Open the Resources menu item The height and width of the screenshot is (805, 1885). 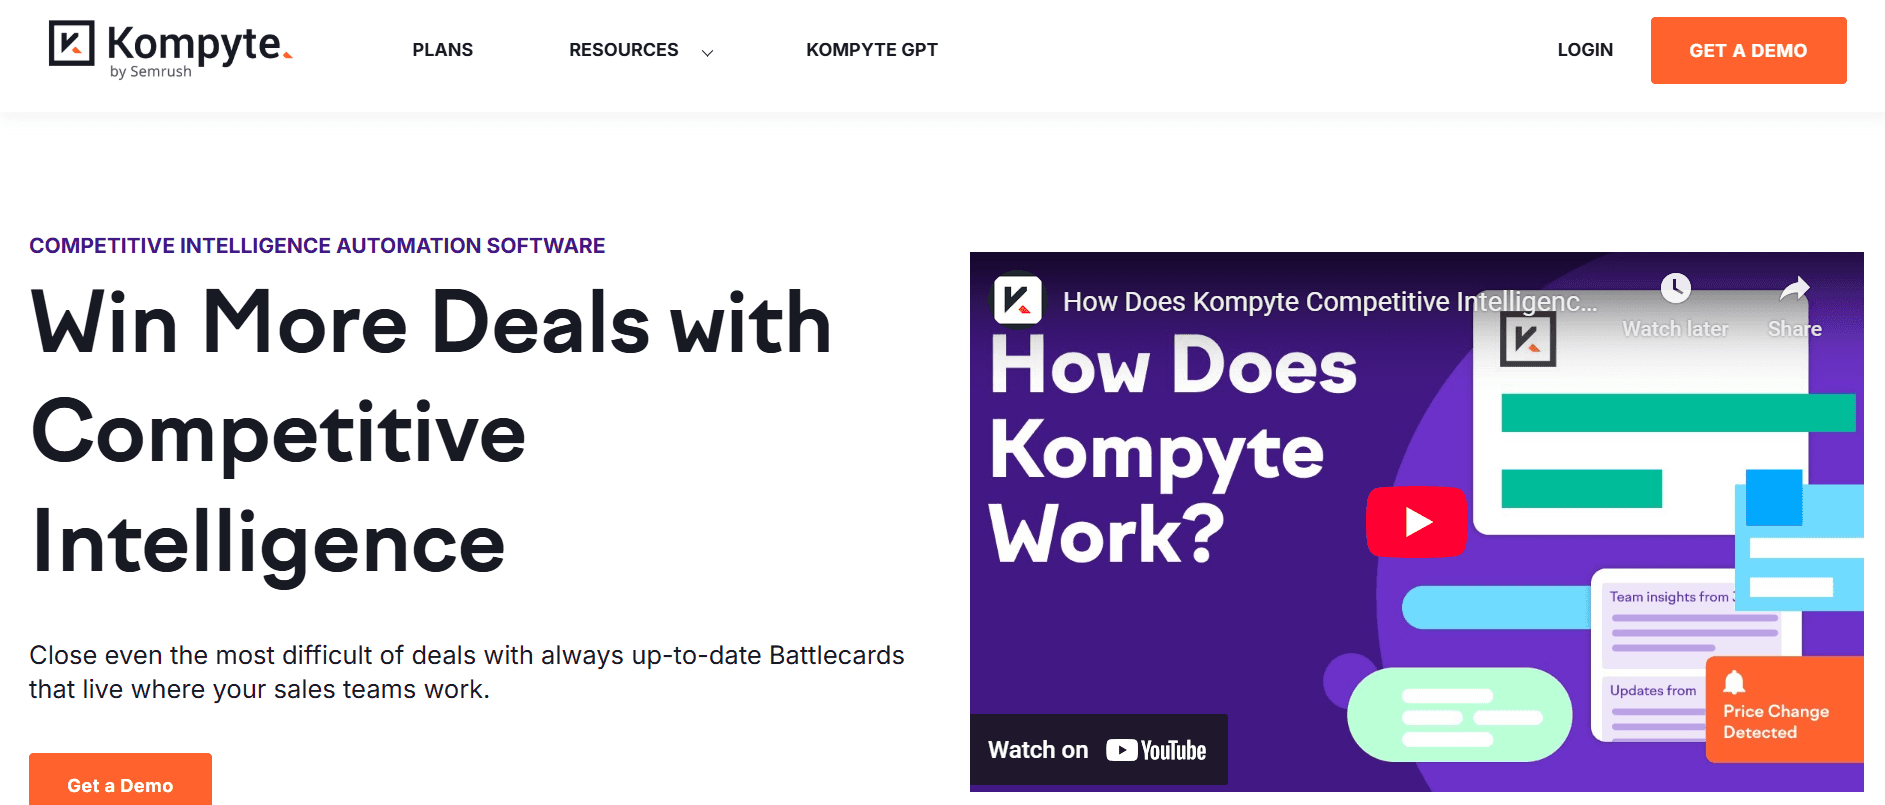click(623, 50)
